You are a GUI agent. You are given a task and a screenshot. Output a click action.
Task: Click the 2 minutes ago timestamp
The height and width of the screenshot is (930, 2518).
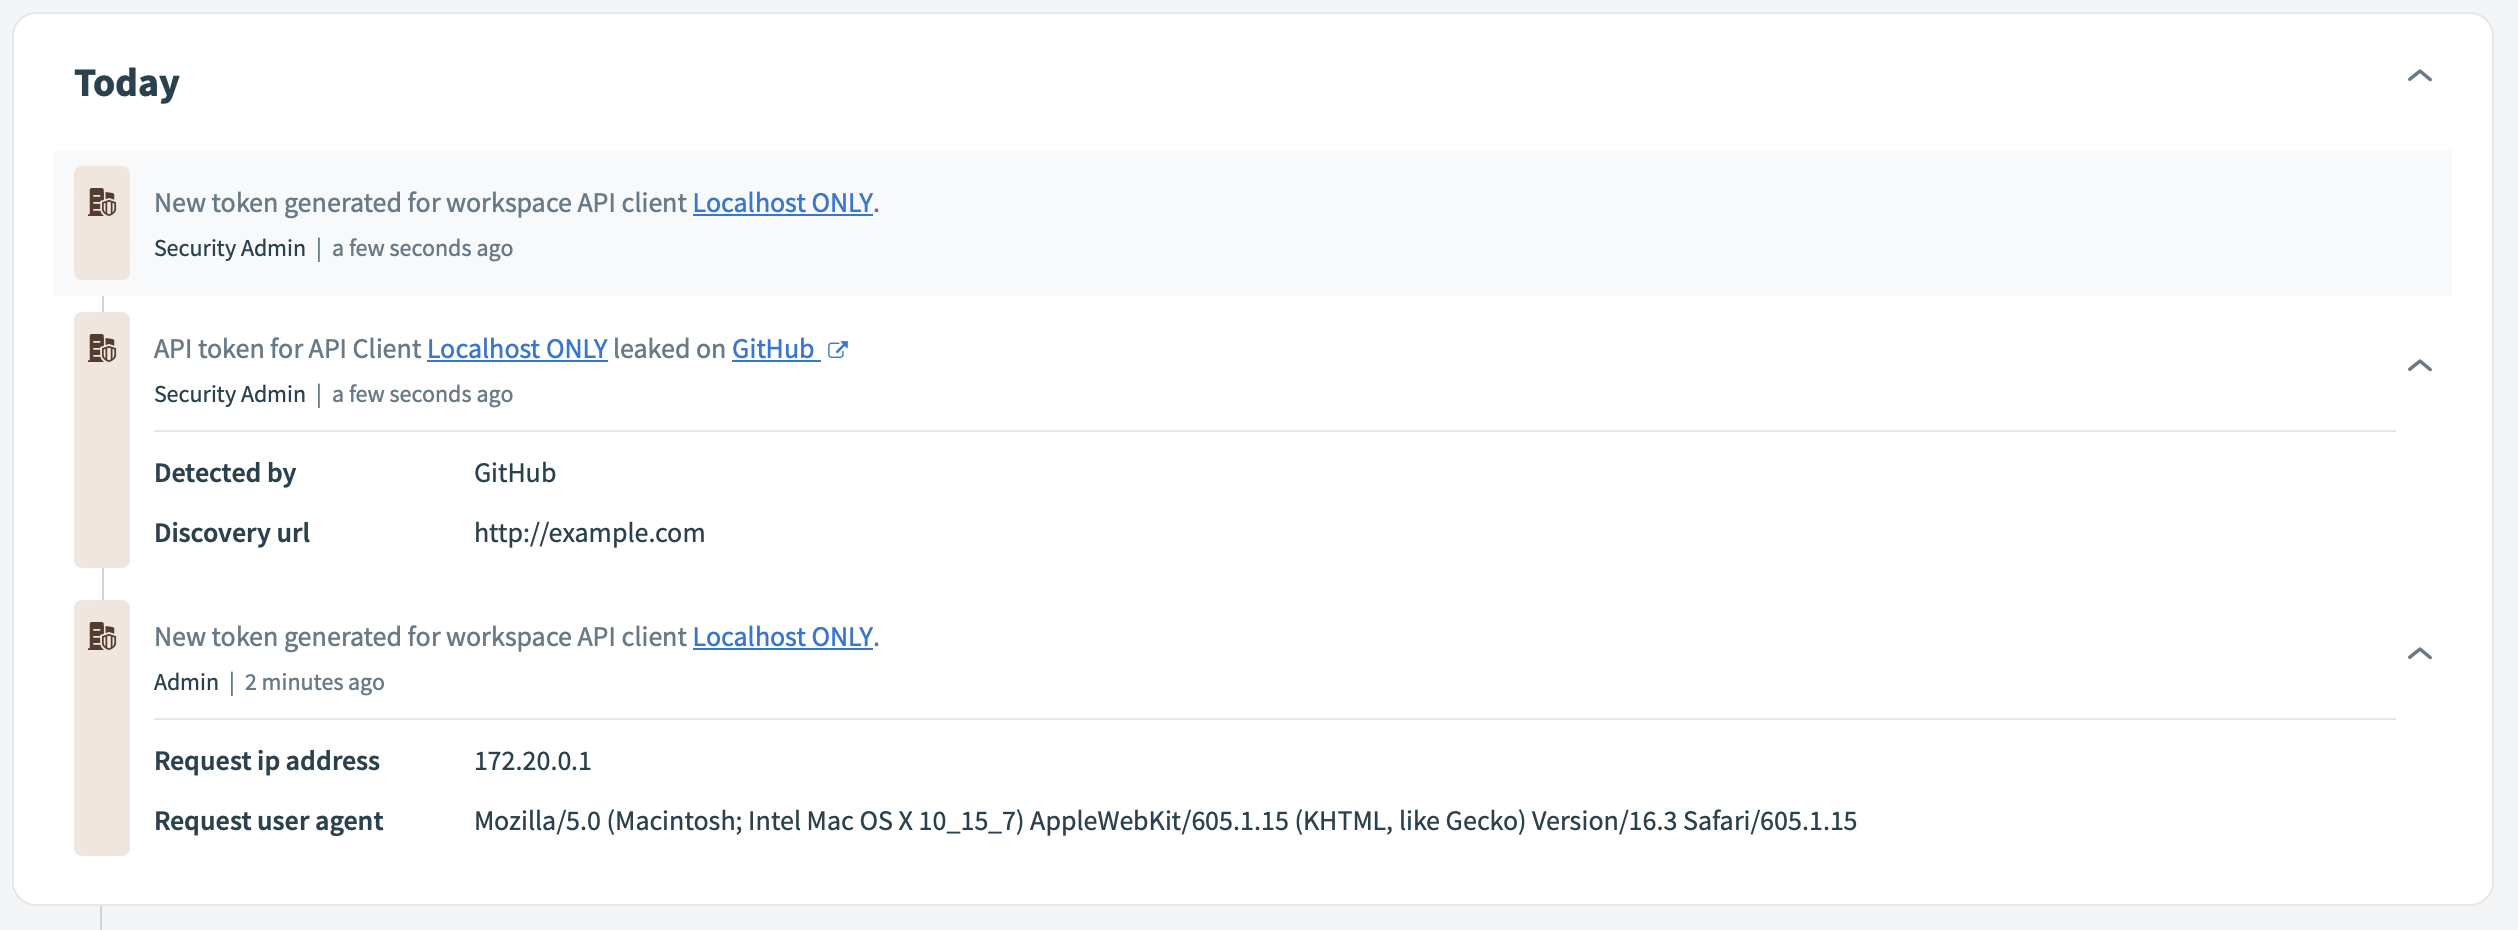tap(314, 683)
